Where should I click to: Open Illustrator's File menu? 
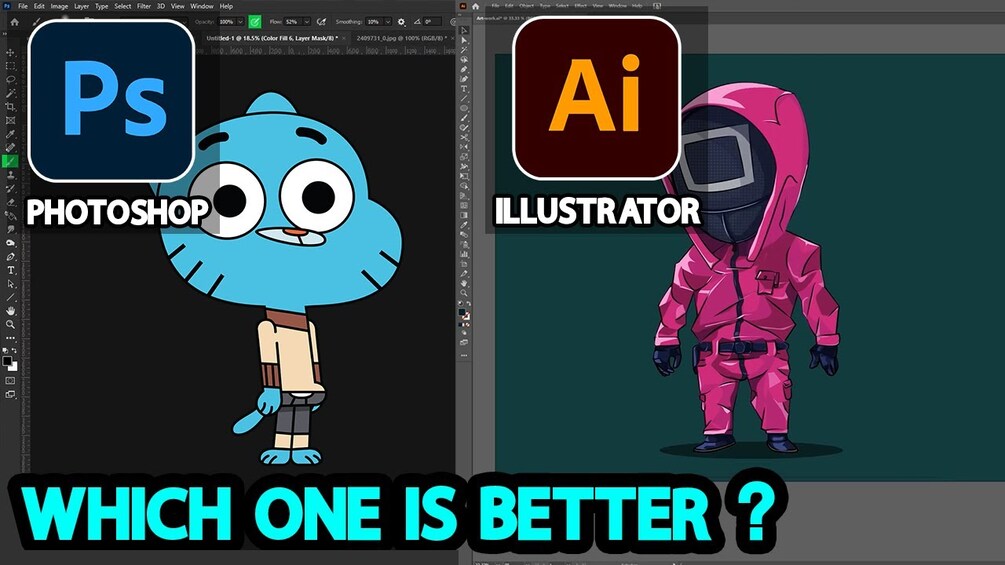pyautogui.click(x=495, y=6)
